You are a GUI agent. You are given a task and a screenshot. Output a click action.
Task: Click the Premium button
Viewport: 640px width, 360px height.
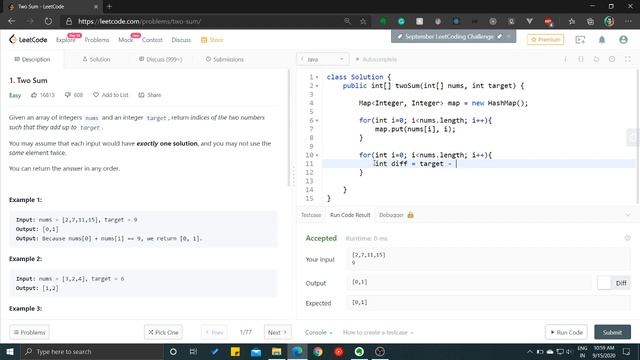[x=545, y=40]
